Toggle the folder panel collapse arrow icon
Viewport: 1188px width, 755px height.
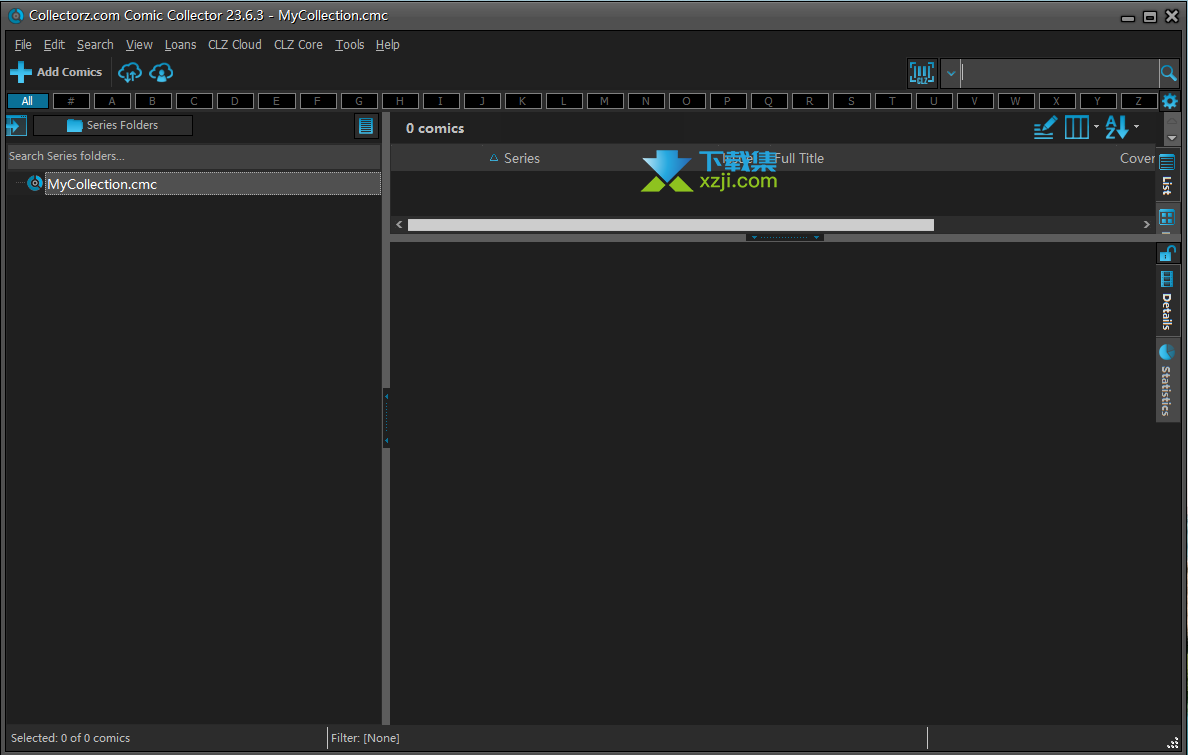pos(16,125)
